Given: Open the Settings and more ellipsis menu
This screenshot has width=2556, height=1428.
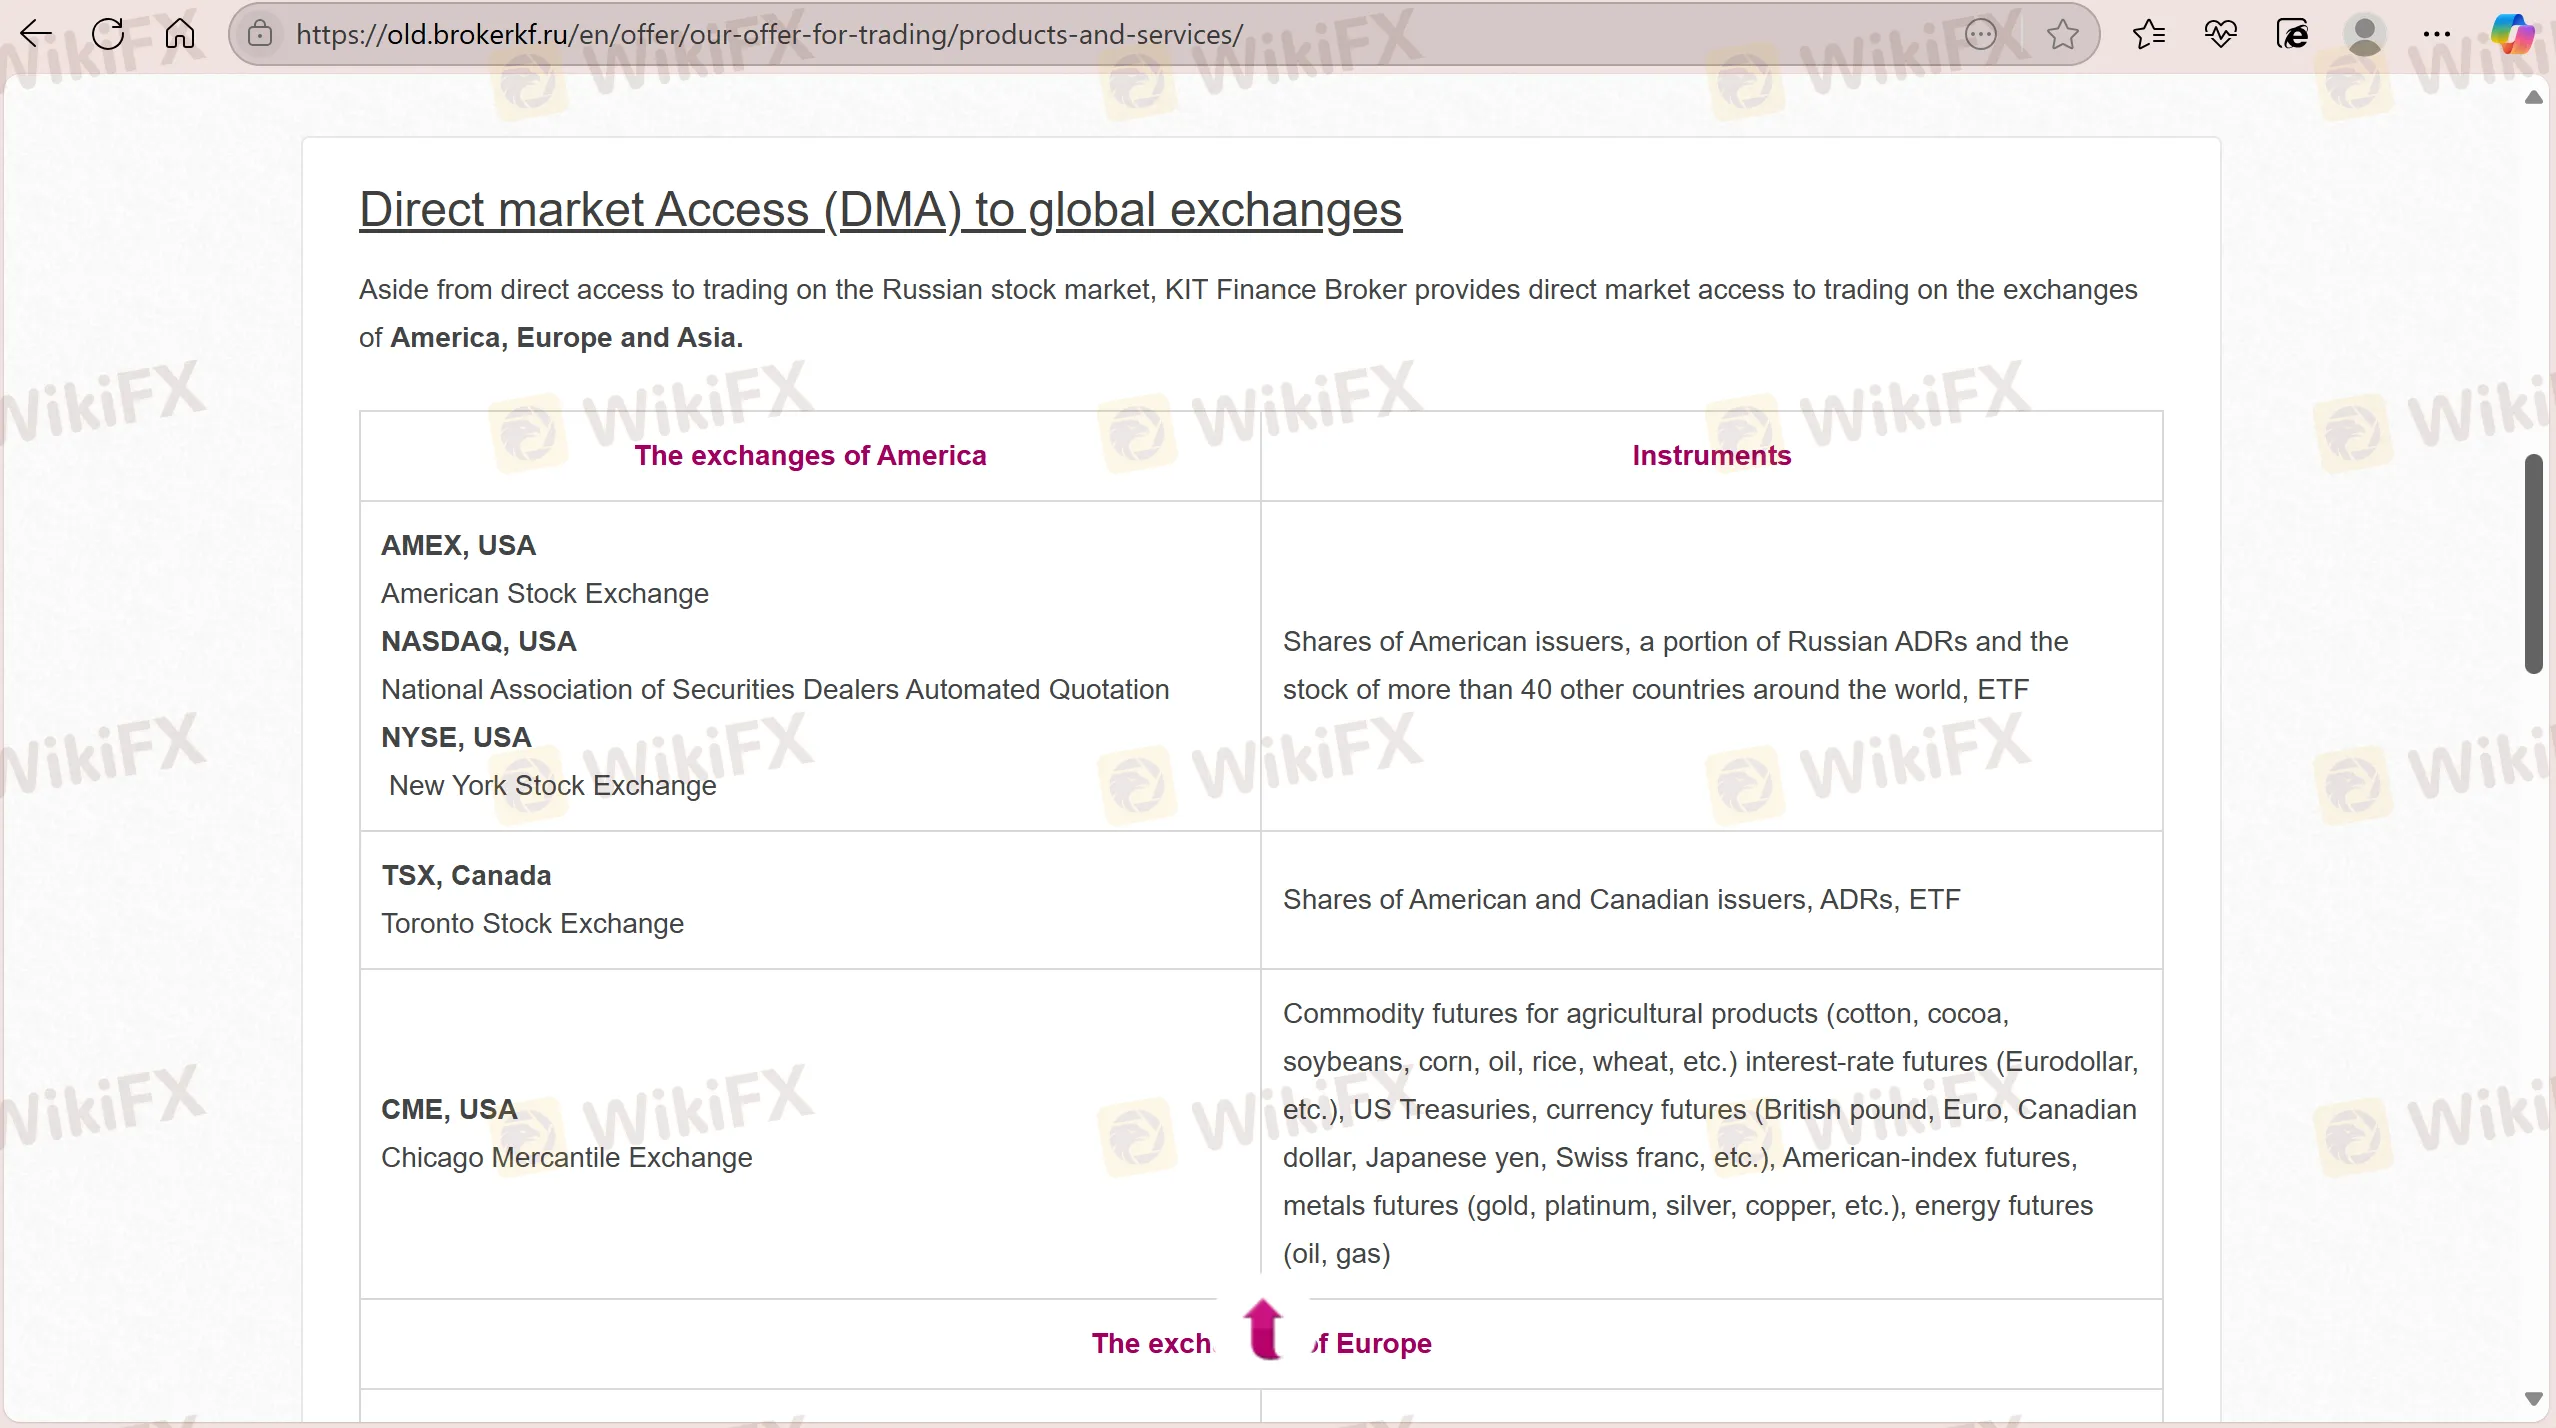Looking at the screenshot, I should [2437, 34].
